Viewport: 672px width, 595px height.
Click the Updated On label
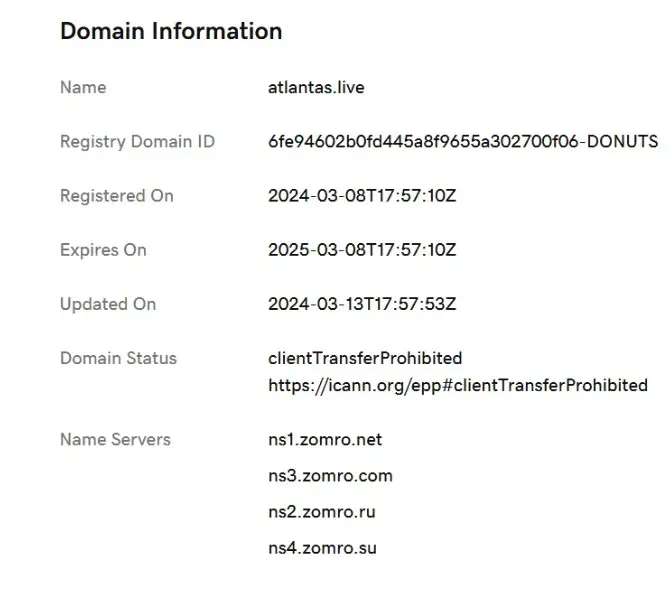[x=108, y=304]
